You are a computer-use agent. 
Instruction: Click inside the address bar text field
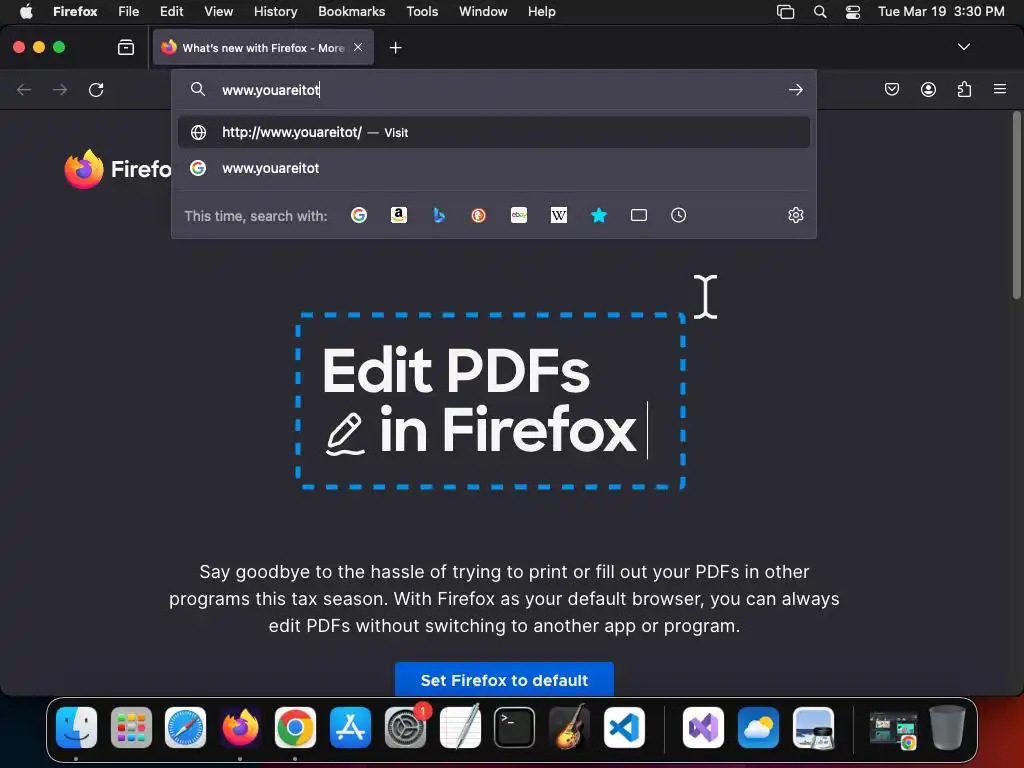496,89
